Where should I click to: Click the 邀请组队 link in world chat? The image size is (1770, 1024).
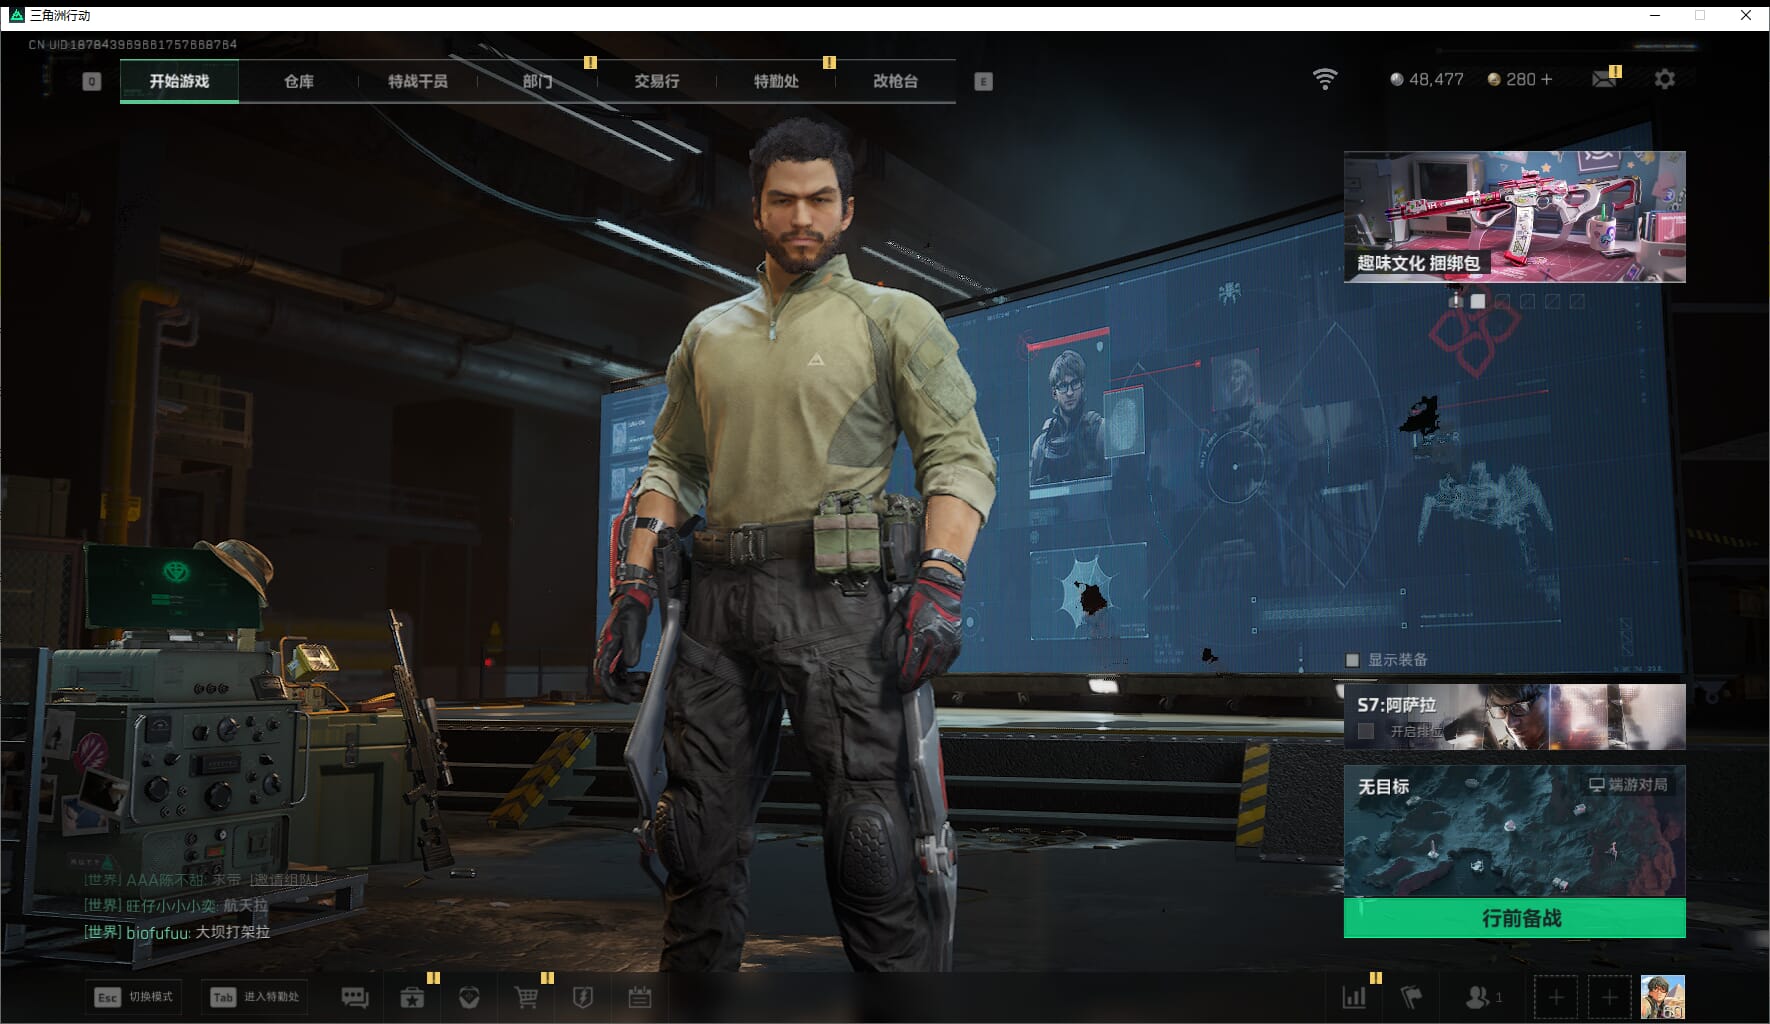click(284, 880)
